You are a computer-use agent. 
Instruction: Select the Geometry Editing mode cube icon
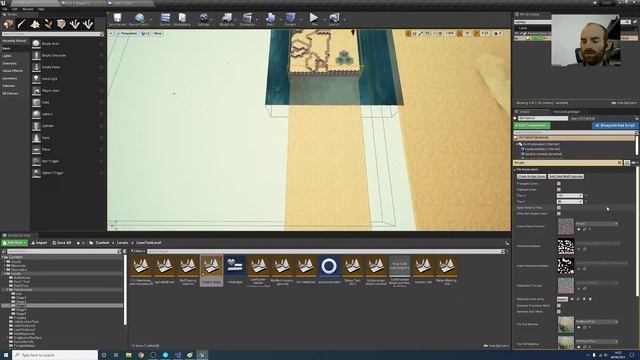click(x=61, y=24)
